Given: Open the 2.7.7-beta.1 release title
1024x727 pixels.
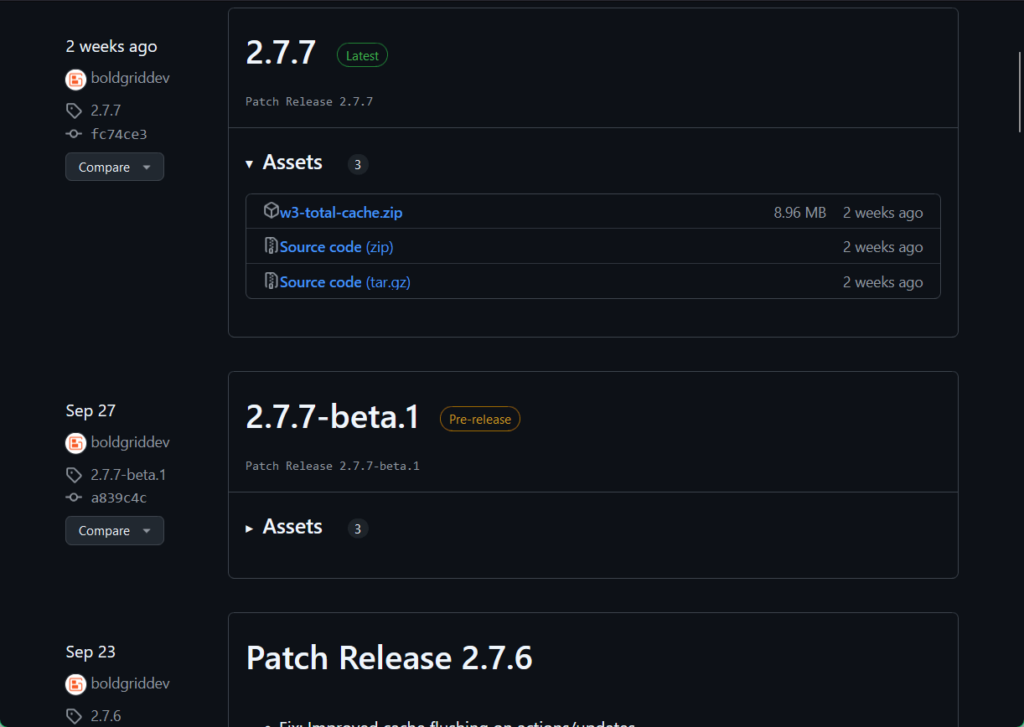Looking at the screenshot, I should coord(332,417).
